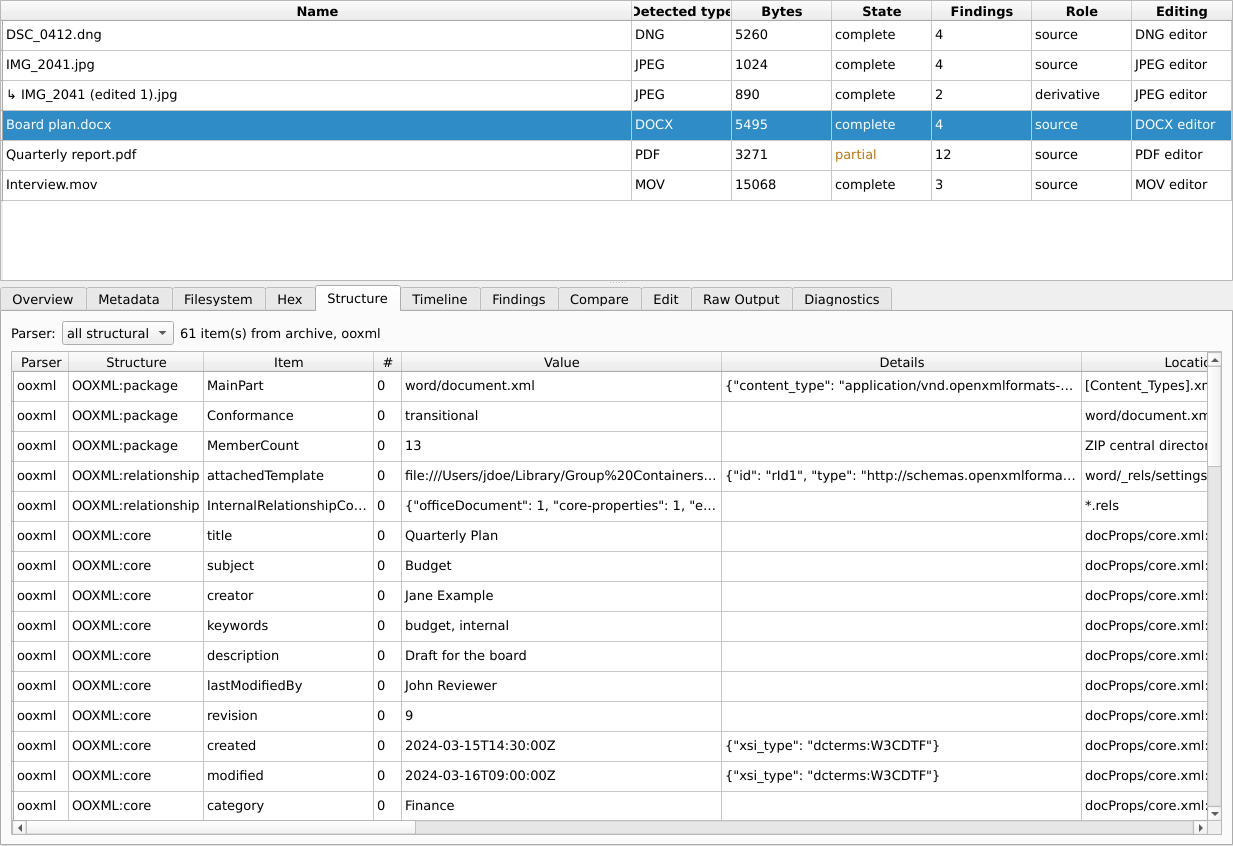Sort structure table by Parser header
The height and width of the screenshot is (846, 1233).
pyautogui.click(x=41, y=362)
